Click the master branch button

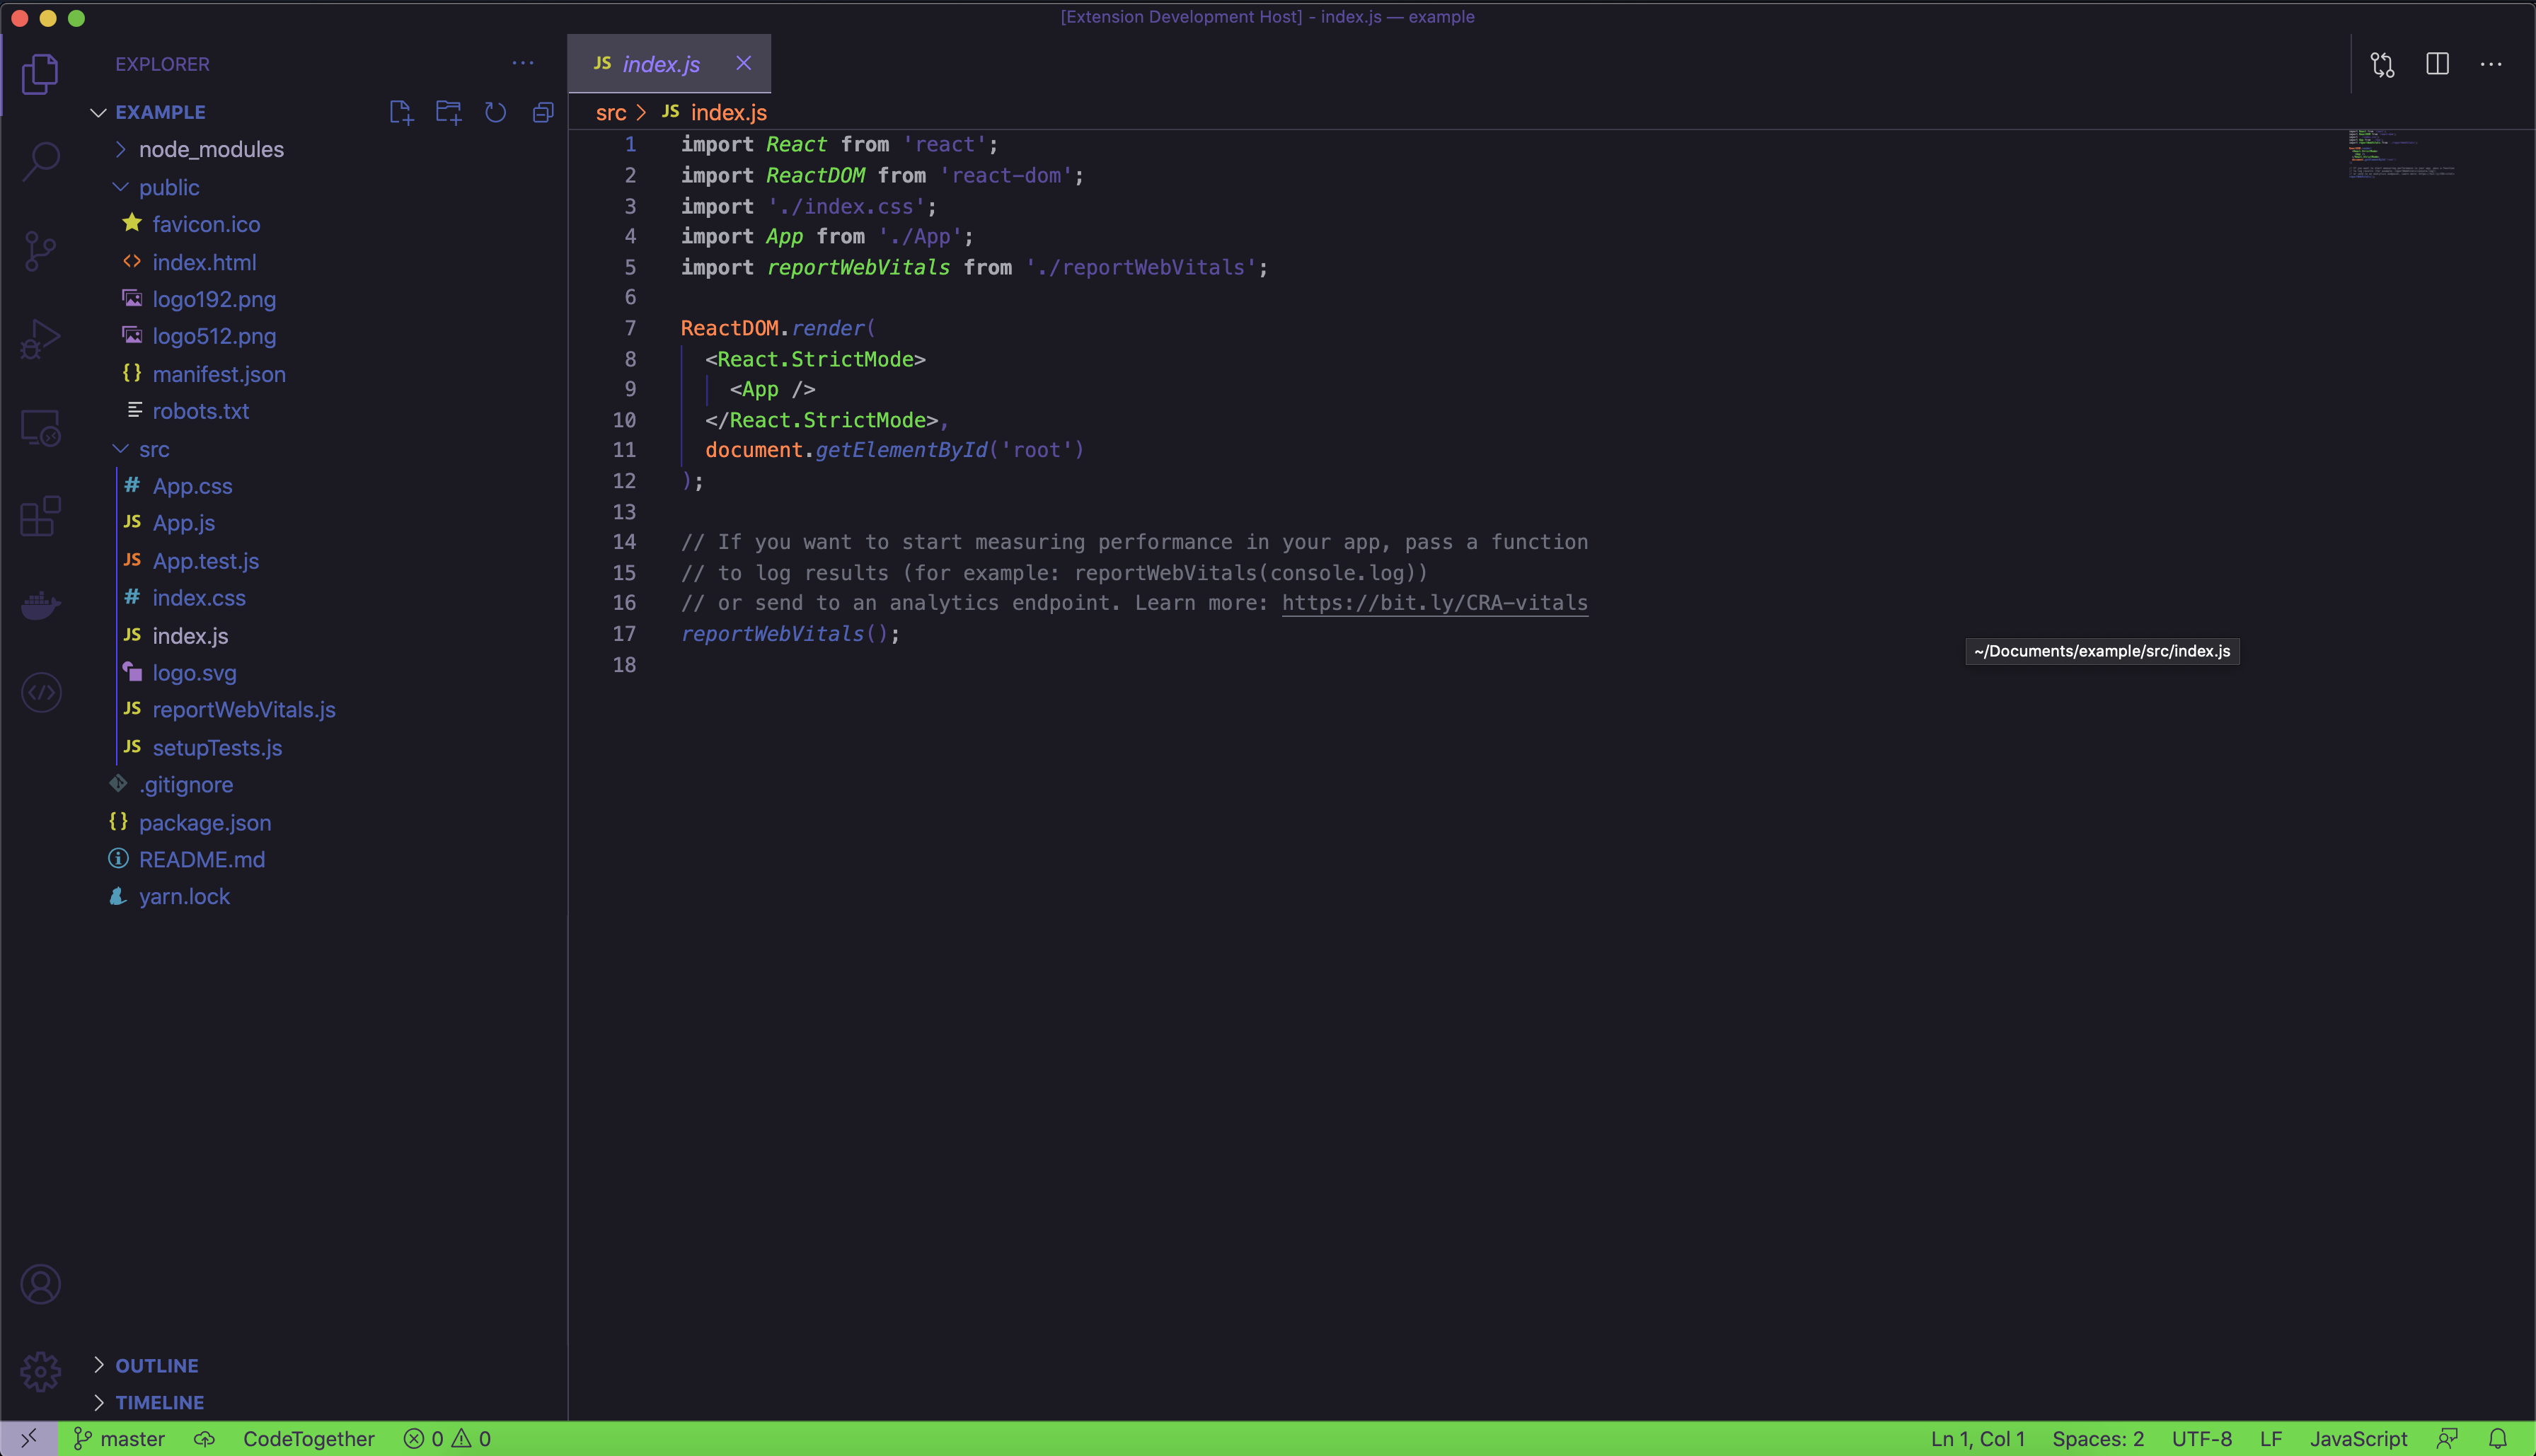pos(120,1438)
